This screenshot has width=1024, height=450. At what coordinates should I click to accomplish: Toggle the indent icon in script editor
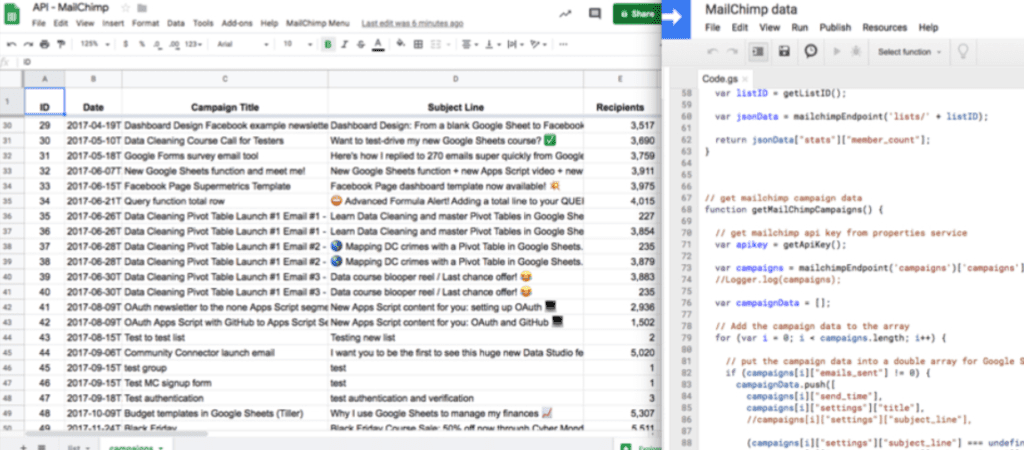click(x=758, y=51)
